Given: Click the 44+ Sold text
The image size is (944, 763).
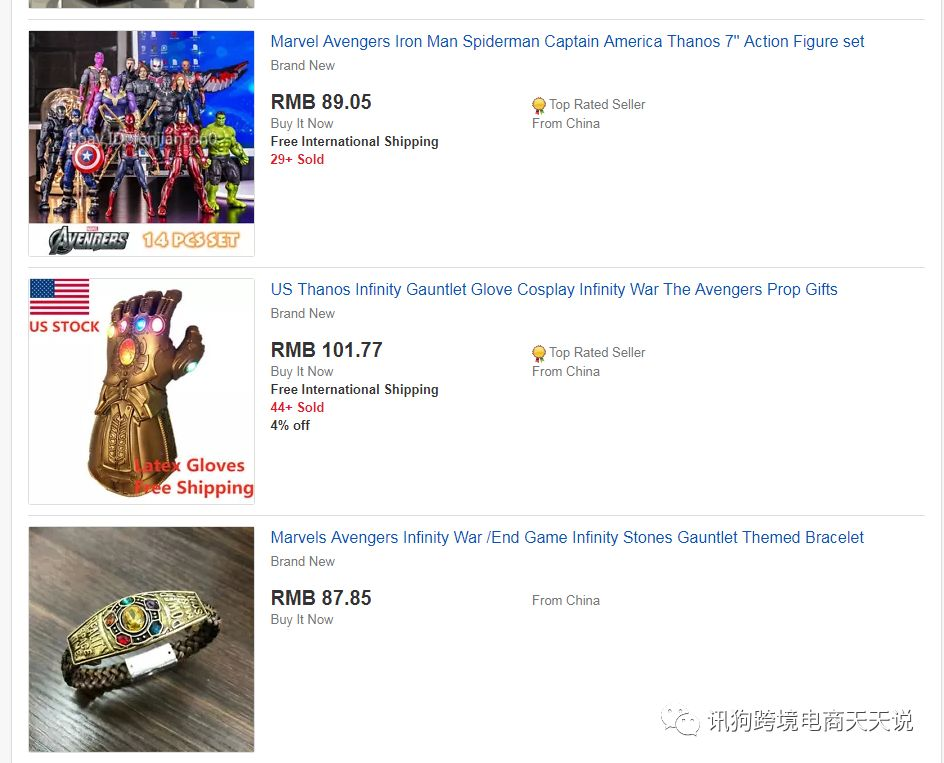Looking at the screenshot, I should (x=297, y=407).
